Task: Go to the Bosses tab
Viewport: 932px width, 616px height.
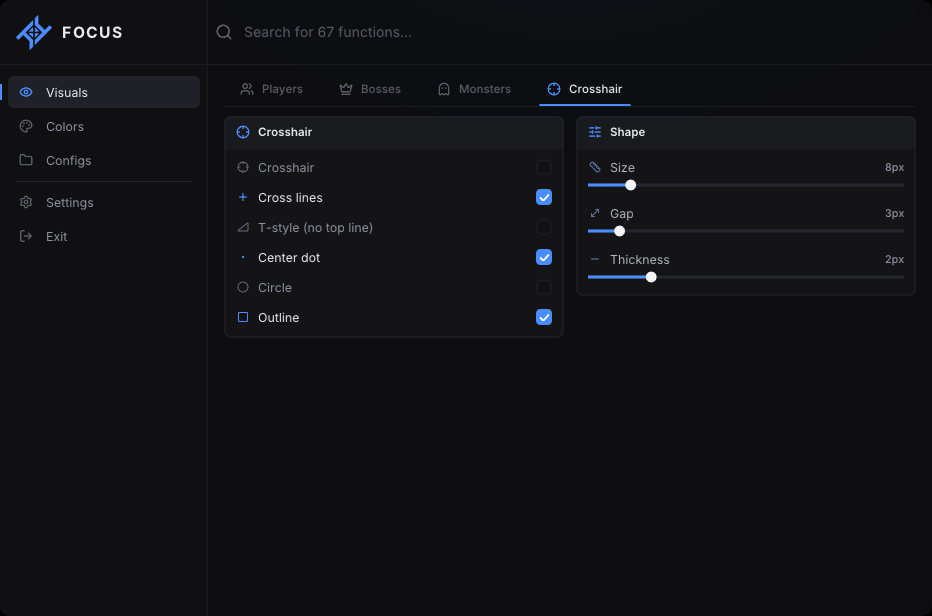Action: (x=370, y=89)
